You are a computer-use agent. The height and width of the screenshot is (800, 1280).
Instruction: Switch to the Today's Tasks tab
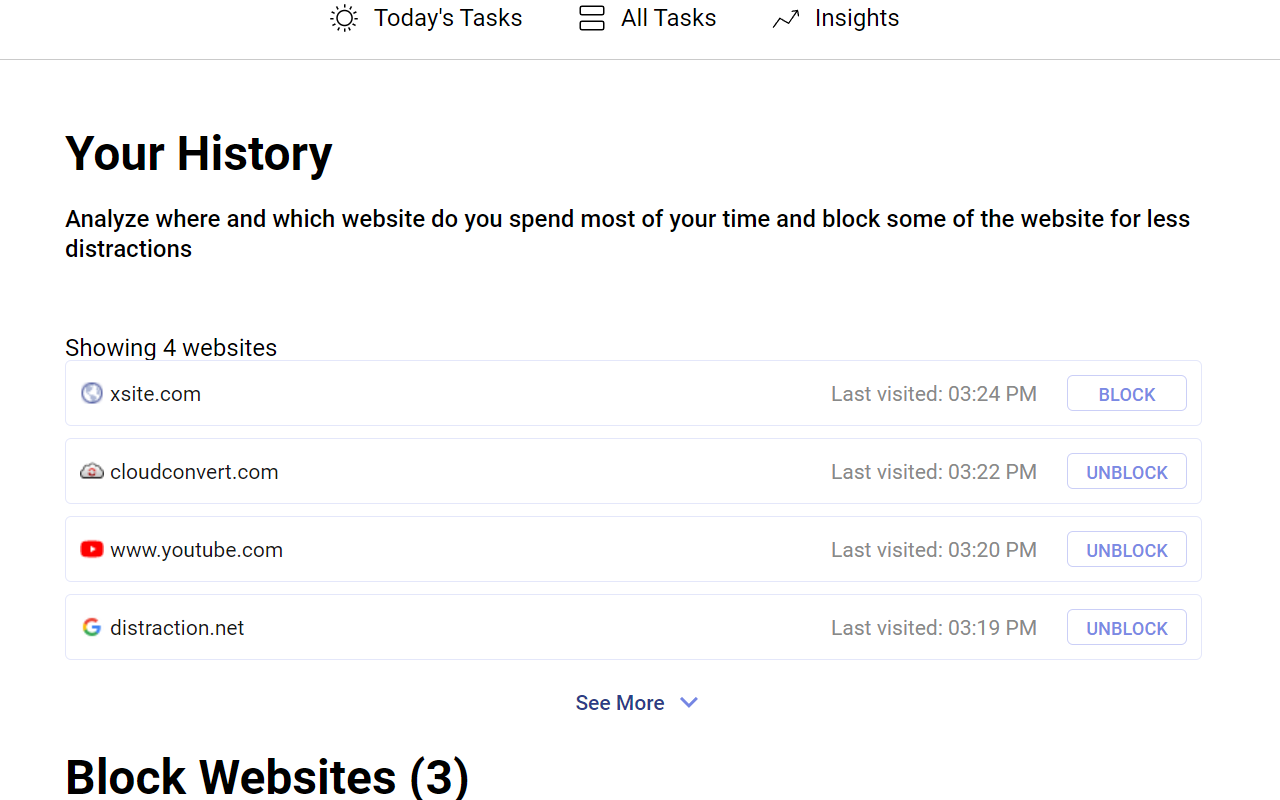(447, 18)
